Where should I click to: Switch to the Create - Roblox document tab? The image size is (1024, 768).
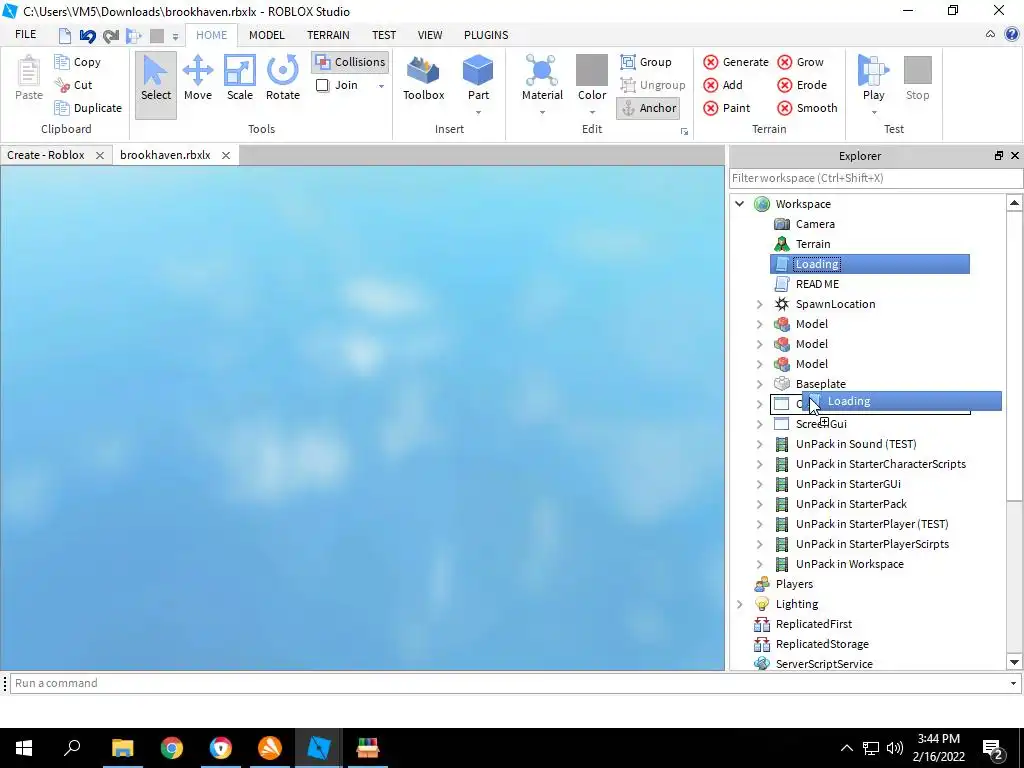(46, 155)
